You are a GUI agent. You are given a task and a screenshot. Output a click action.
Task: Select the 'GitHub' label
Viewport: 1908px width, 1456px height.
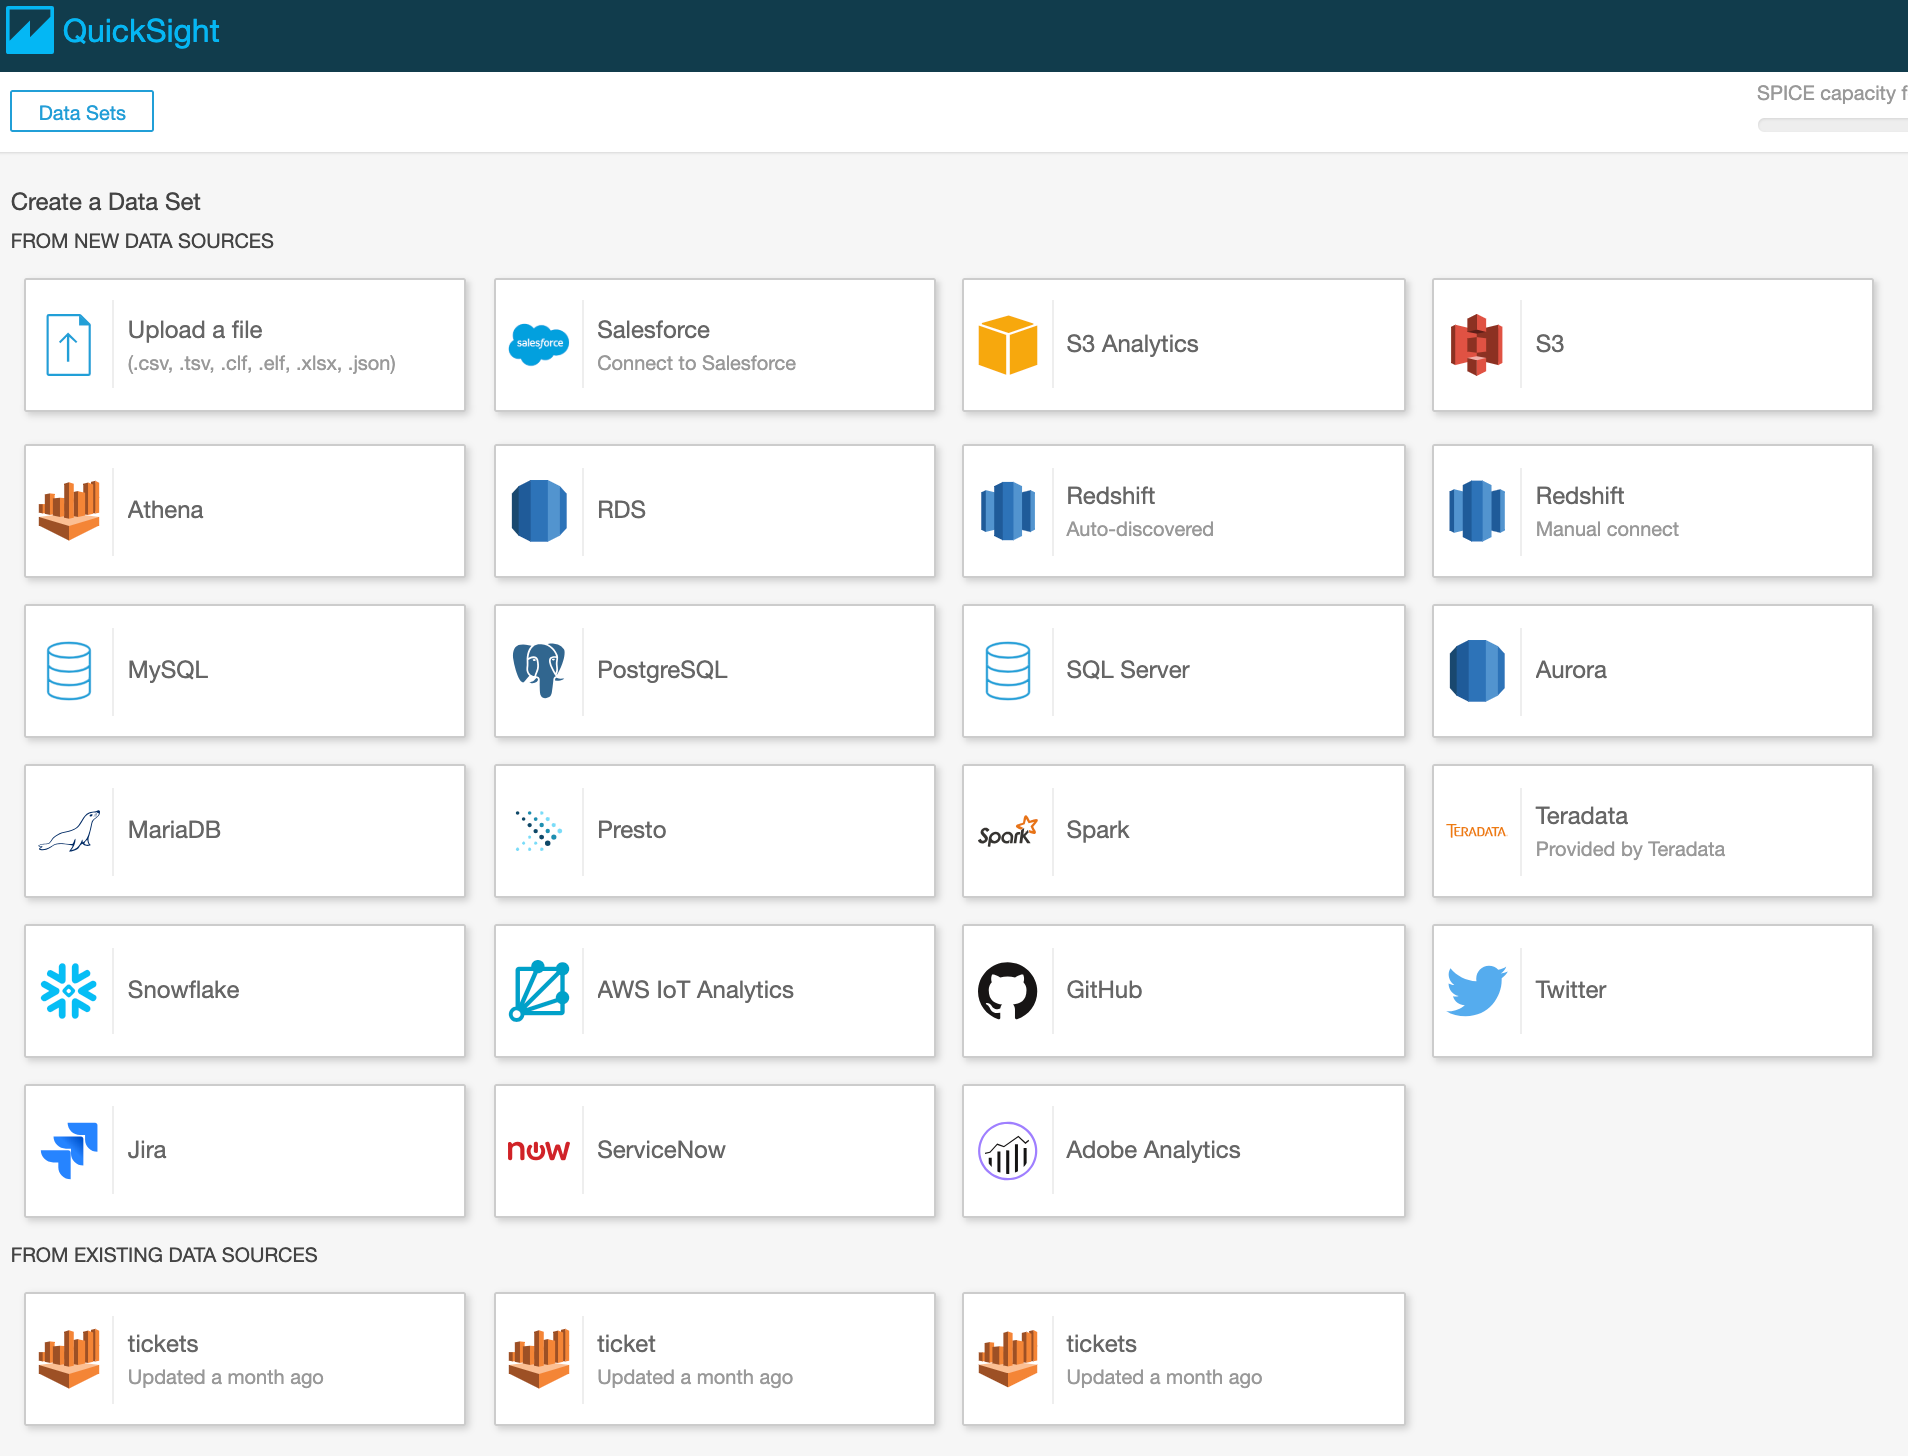pyautogui.click(x=1104, y=990)
